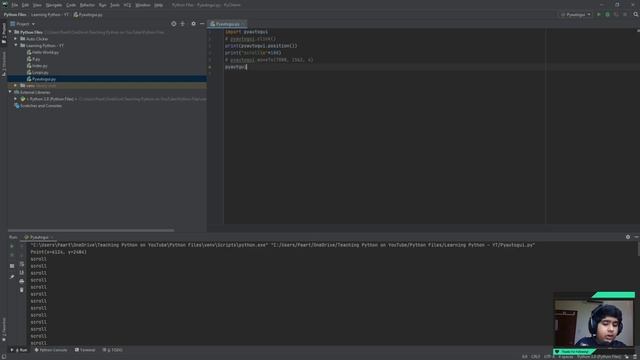
Task: Click Run with Coverage icon
Action: pos(616,15)
